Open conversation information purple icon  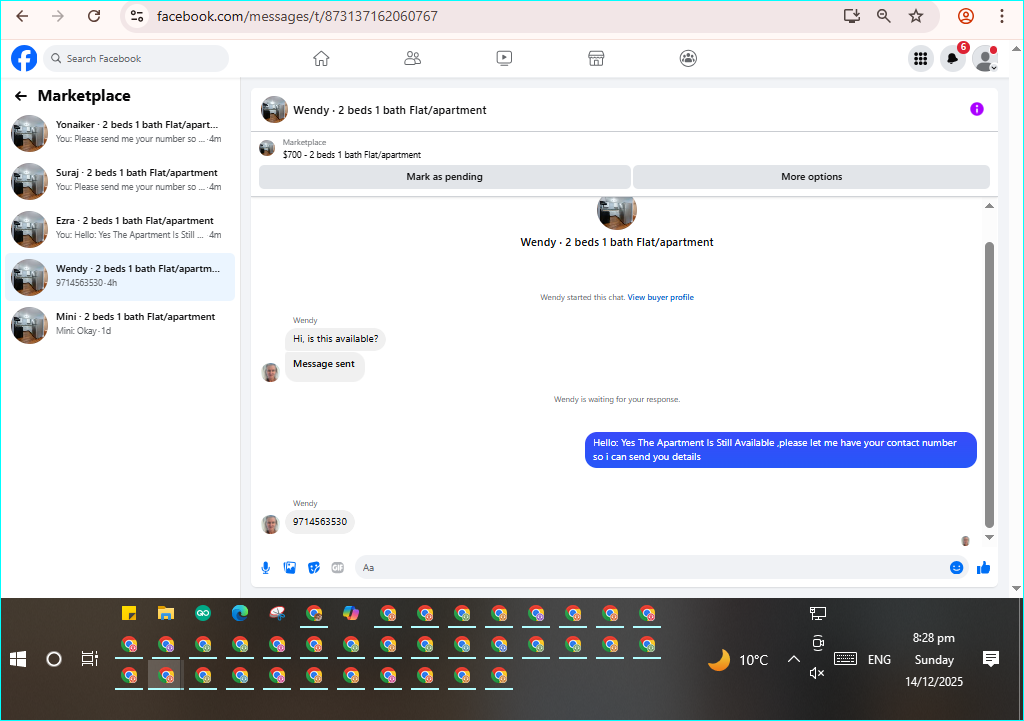click(976, 109)
